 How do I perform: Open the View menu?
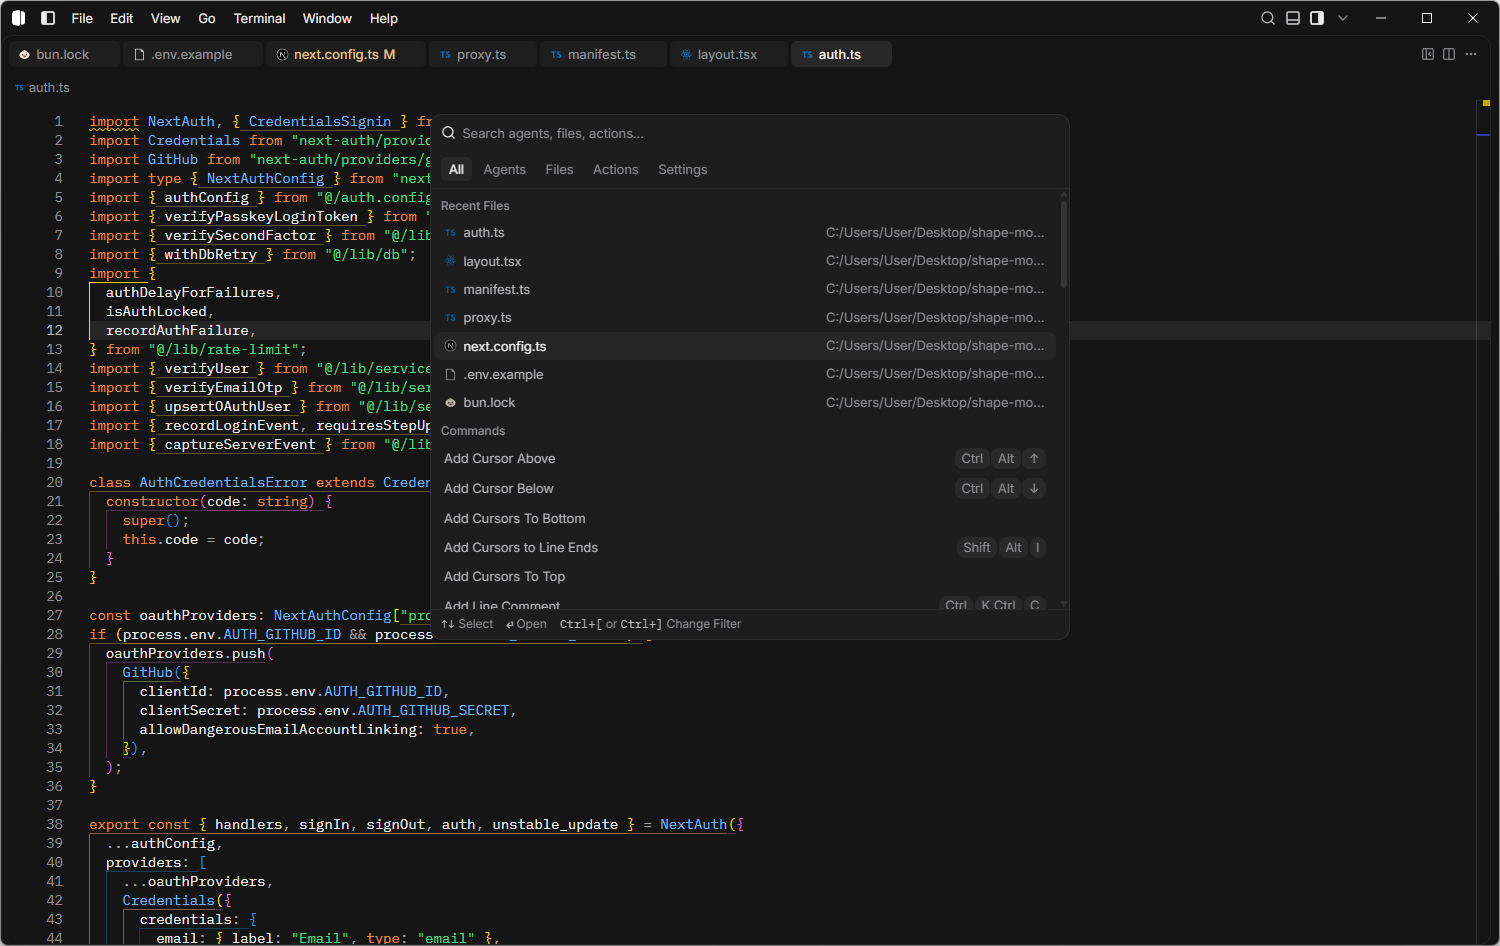pyautogui.click(x=165, y=18)
